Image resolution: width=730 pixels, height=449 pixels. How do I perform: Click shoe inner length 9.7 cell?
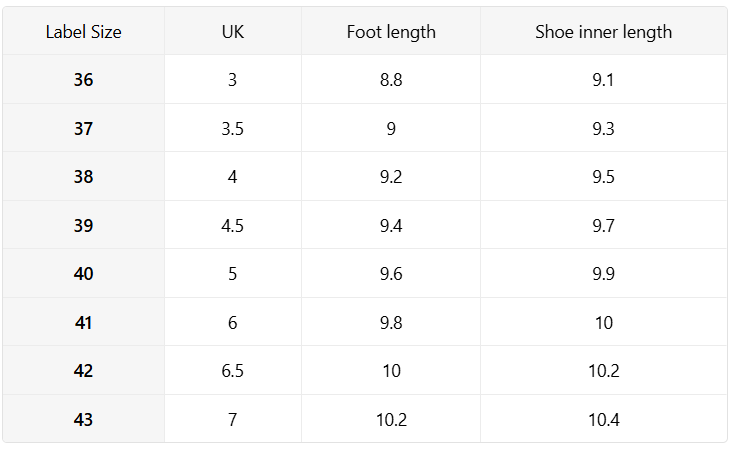603,225
